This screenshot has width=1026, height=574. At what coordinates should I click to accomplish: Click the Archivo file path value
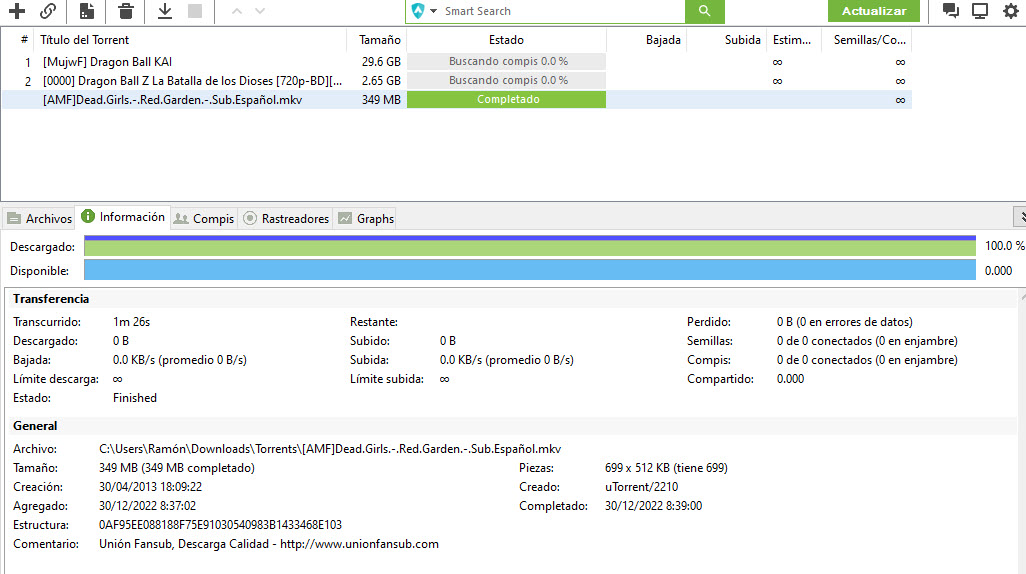[330, 449]
